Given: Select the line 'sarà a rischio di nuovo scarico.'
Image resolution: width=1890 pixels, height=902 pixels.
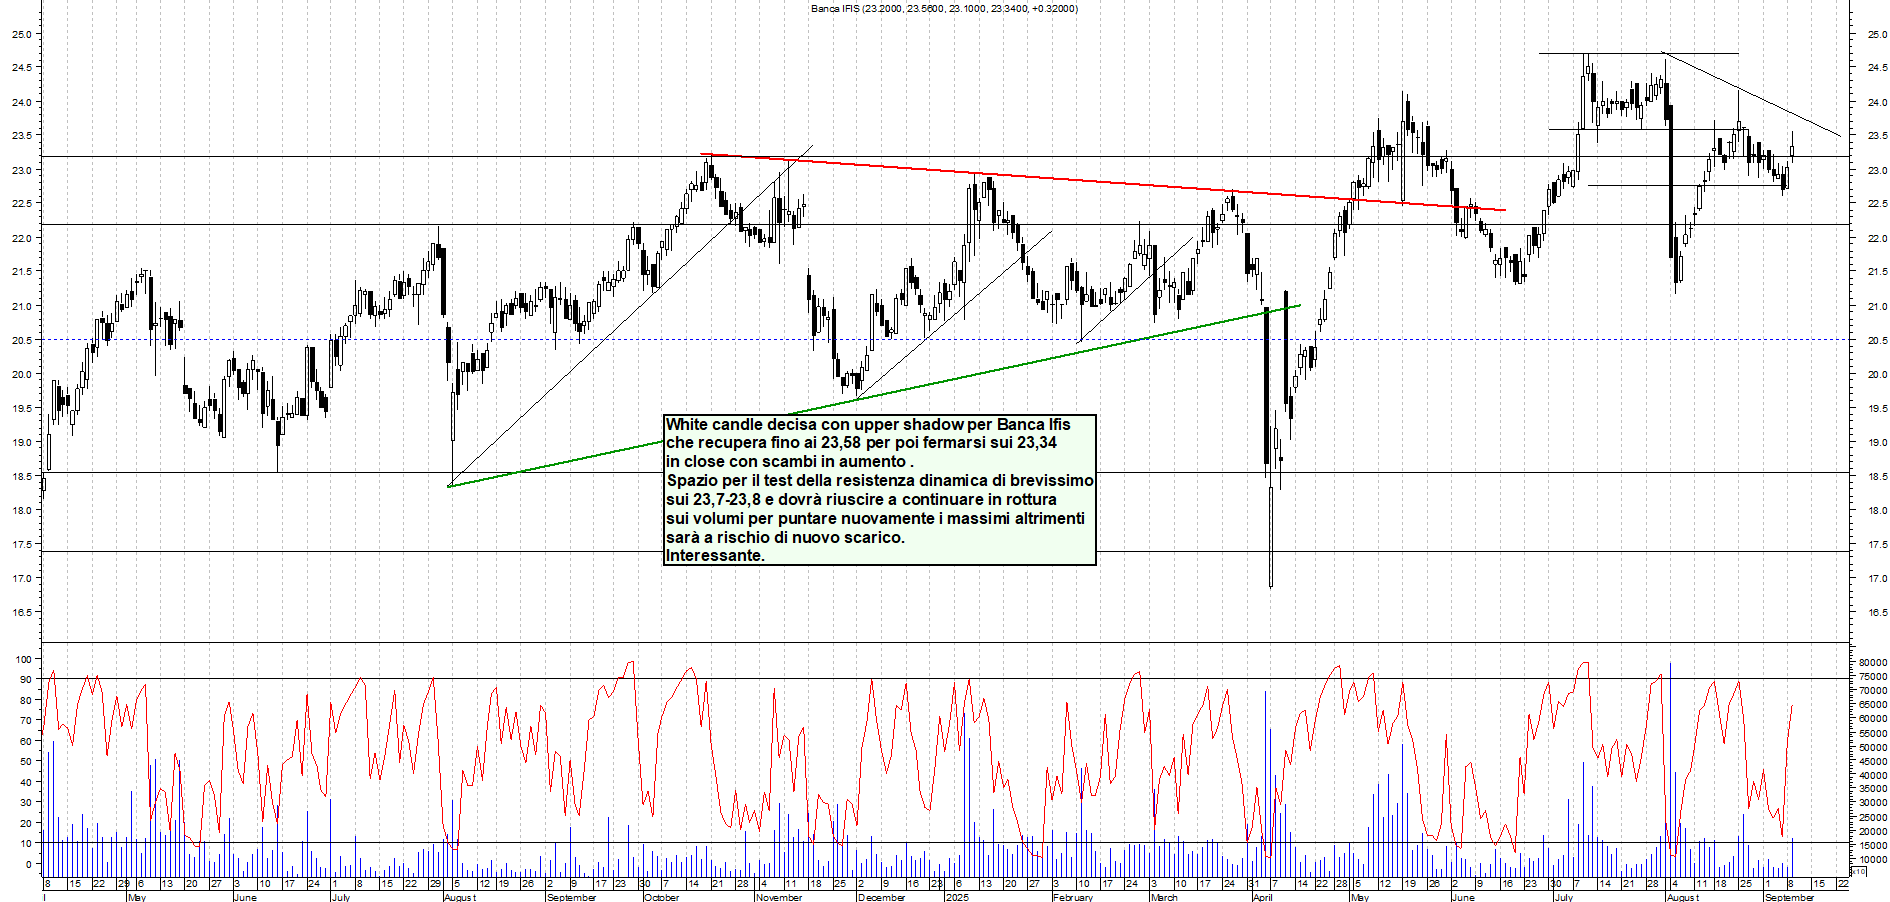Looking at the screenshot, I should (x=785, y=537).
